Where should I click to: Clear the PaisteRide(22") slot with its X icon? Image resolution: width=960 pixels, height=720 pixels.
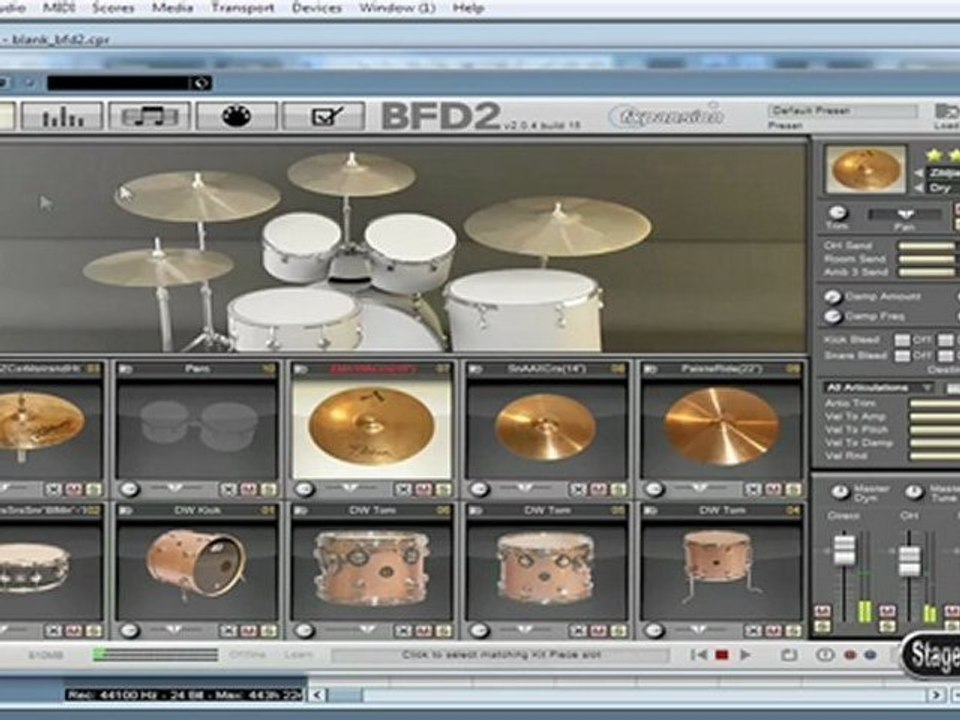pos(753,489)
